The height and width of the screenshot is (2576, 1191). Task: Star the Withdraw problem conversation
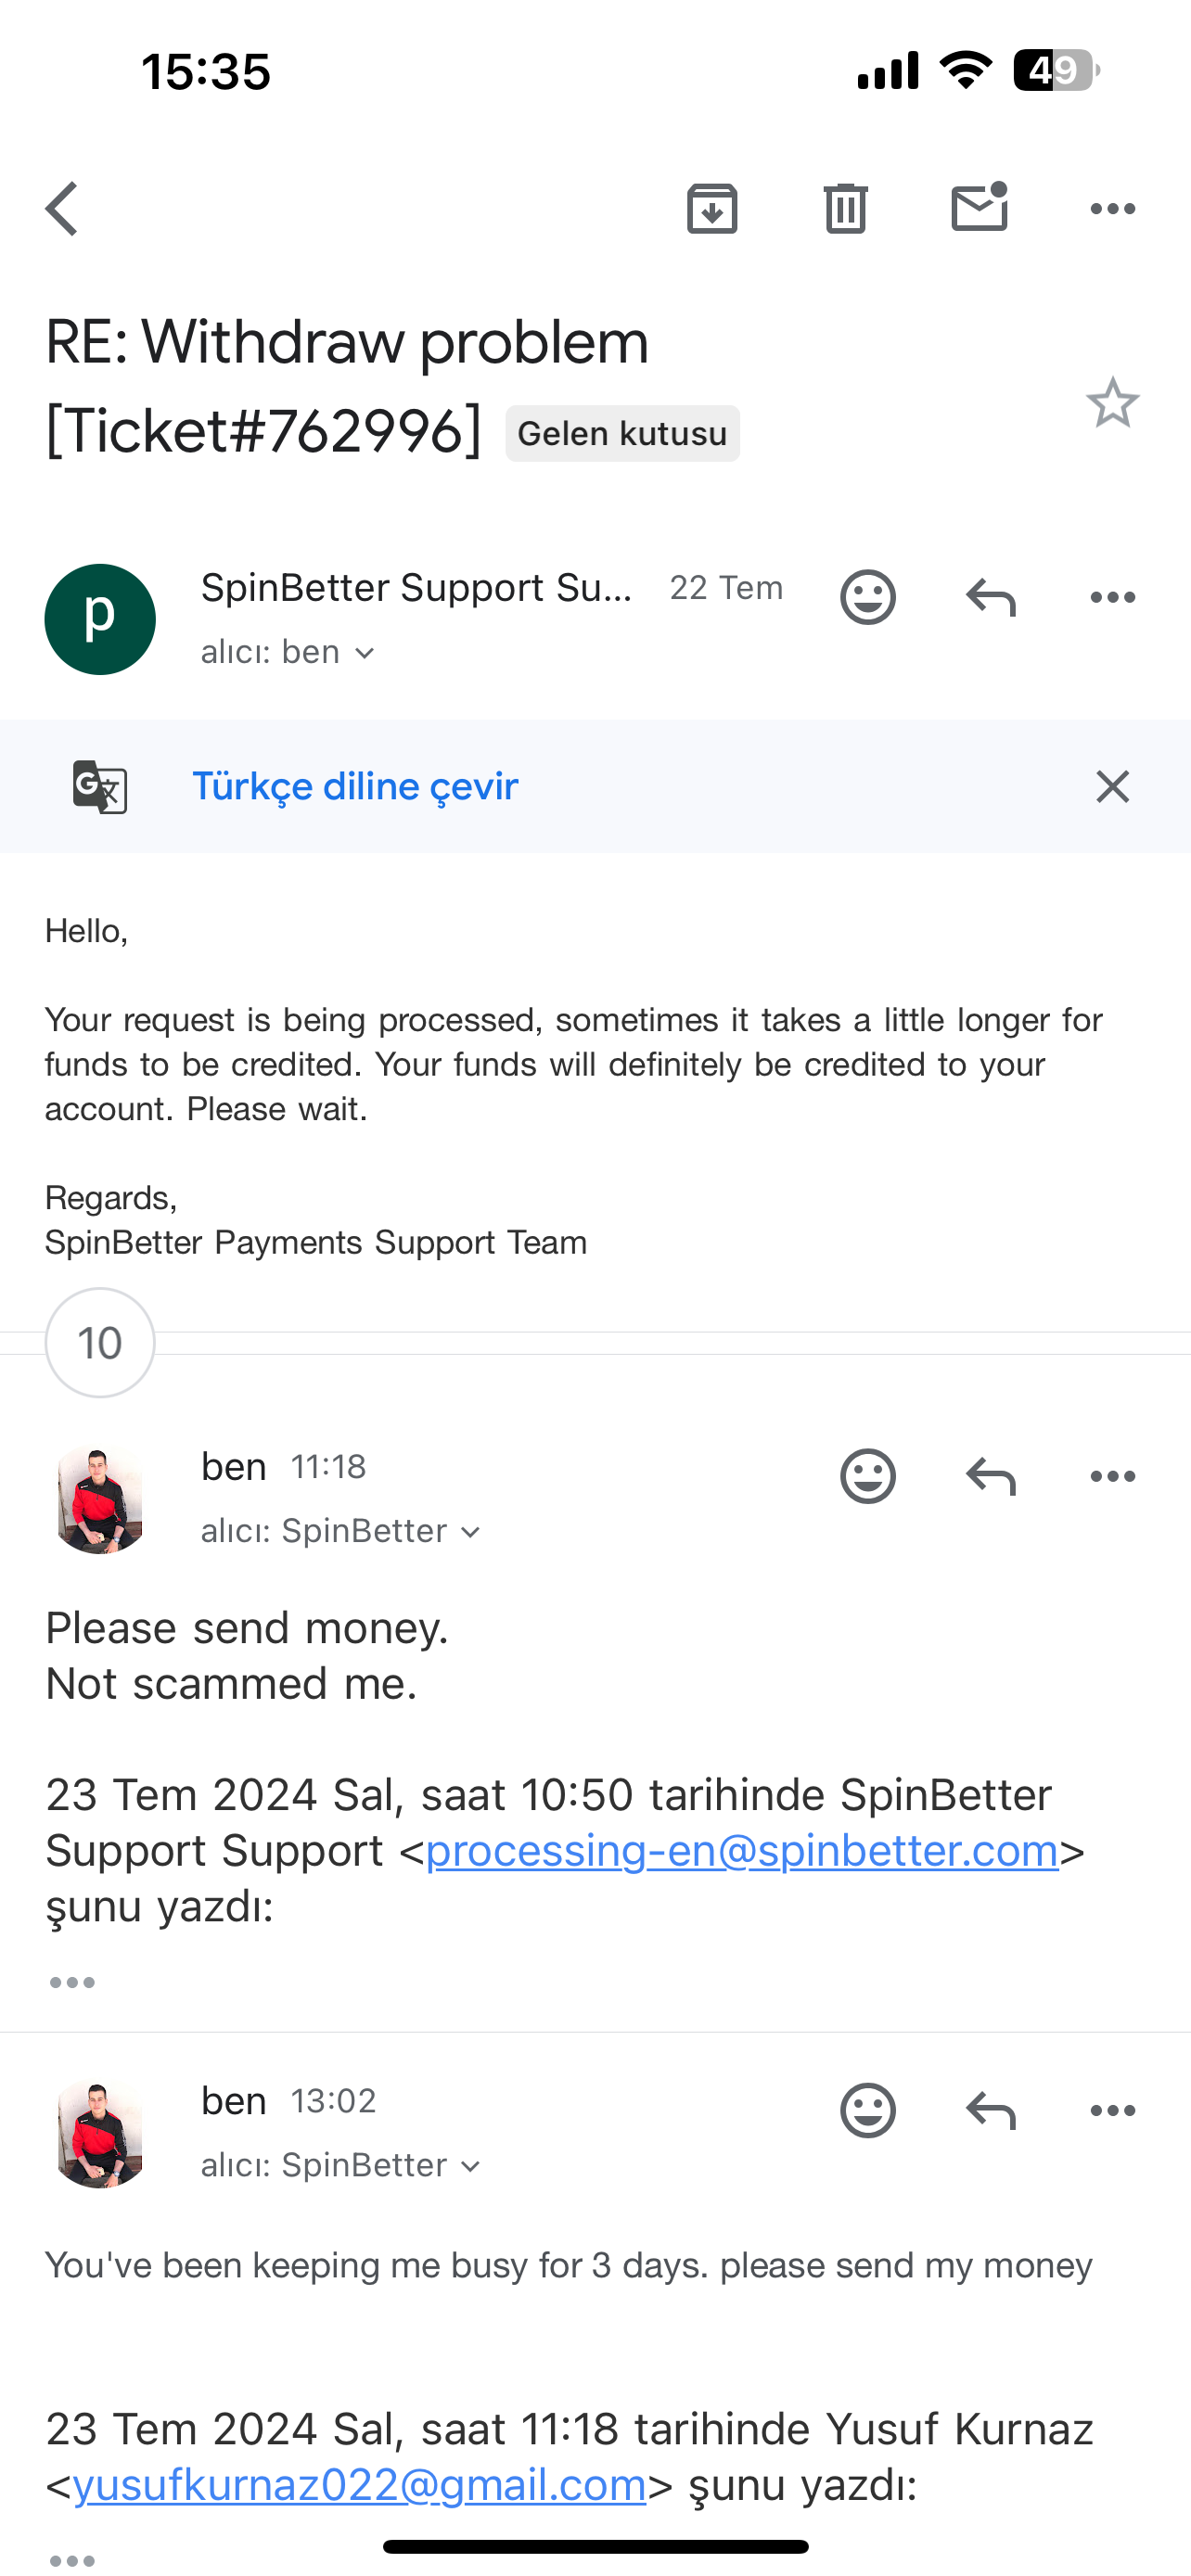coord(1112,403)
